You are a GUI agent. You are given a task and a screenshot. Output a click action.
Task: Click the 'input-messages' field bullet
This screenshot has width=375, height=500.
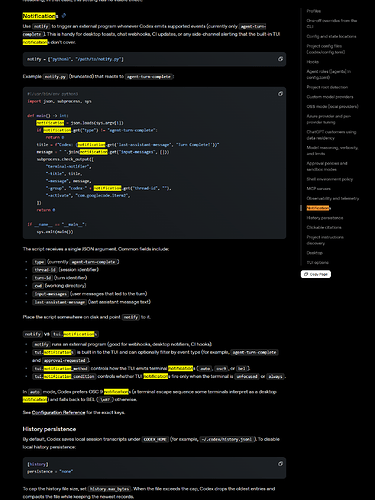click(50, 294)
